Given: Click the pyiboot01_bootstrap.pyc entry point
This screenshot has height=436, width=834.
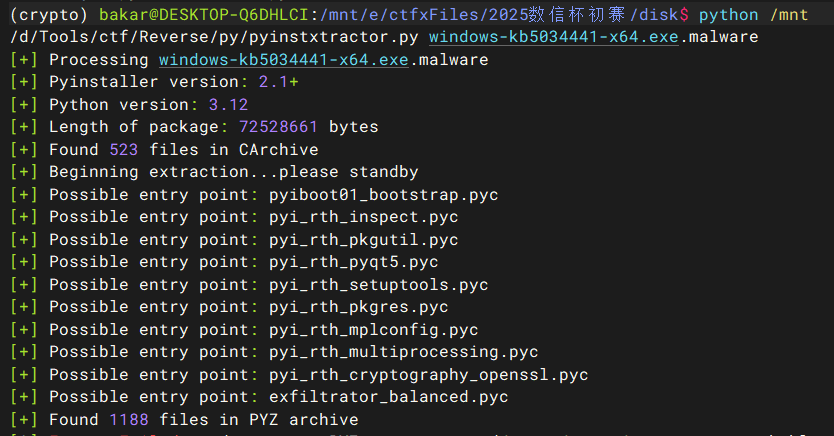Looking at the screenshot, I should coord(383,194).
